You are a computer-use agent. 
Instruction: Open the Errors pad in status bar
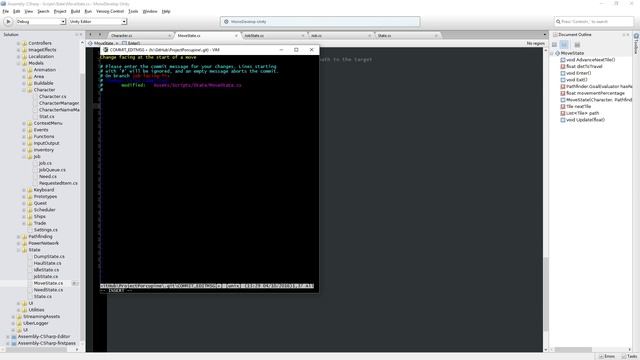(607, 356)
